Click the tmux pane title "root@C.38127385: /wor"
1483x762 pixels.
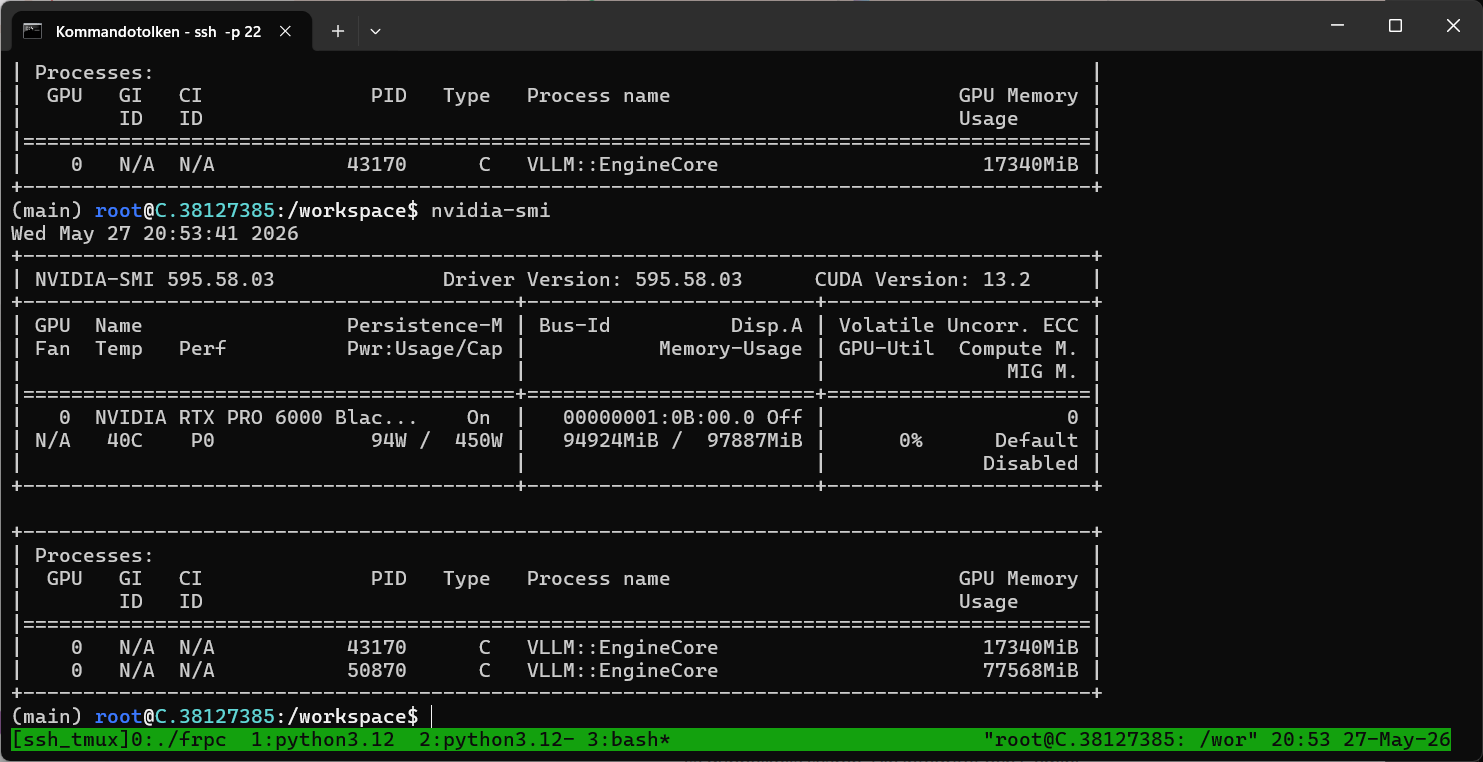[x=1122, y=740]
